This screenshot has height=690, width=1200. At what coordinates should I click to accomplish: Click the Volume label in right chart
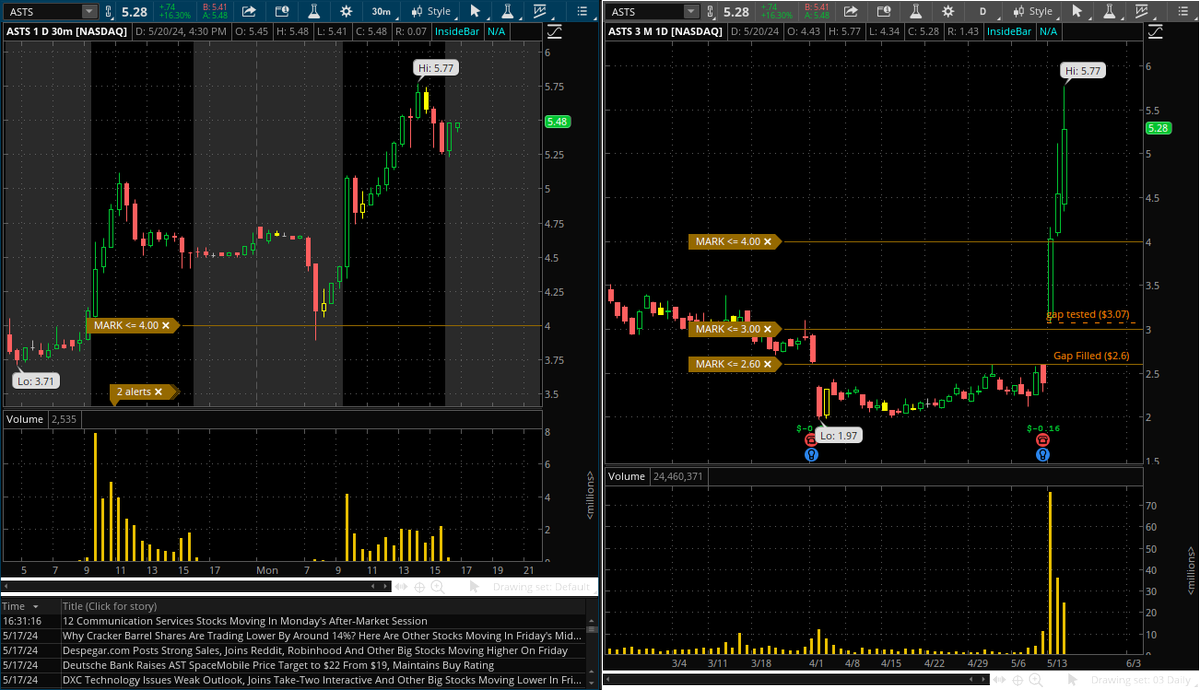click(x=627, y=477)
